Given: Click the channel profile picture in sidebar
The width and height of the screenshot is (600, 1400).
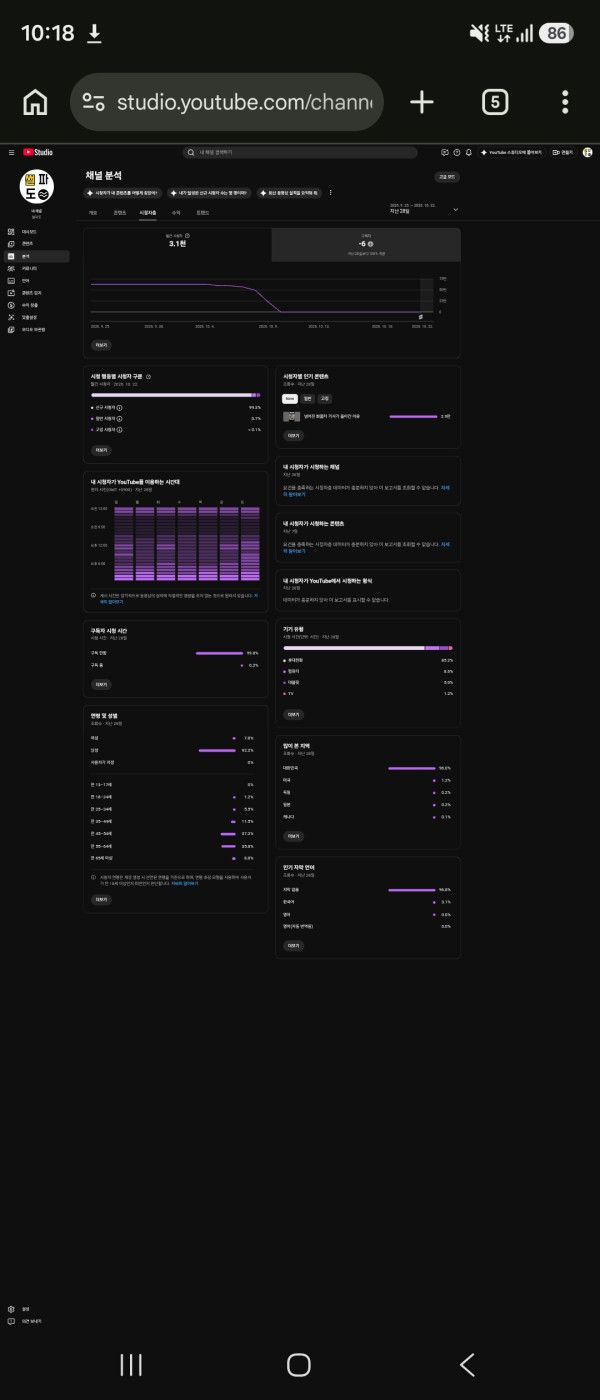Looking at the screenshot, I should pyautogui.click(x=37, y=186).
